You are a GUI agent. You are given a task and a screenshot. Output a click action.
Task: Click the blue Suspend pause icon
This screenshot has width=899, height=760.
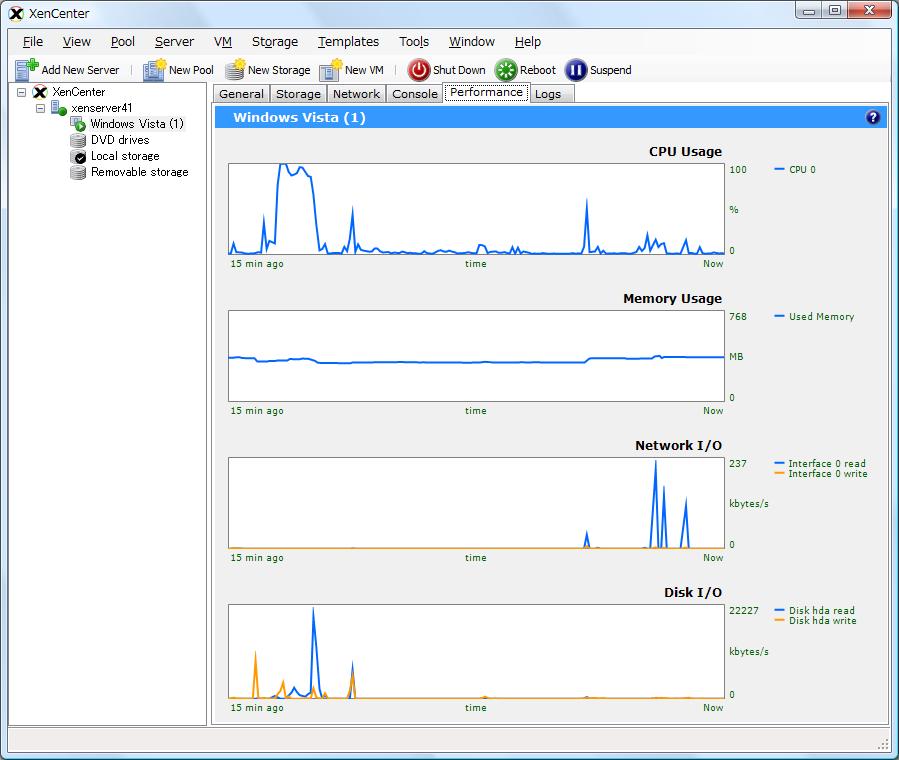tap(576, 70)
